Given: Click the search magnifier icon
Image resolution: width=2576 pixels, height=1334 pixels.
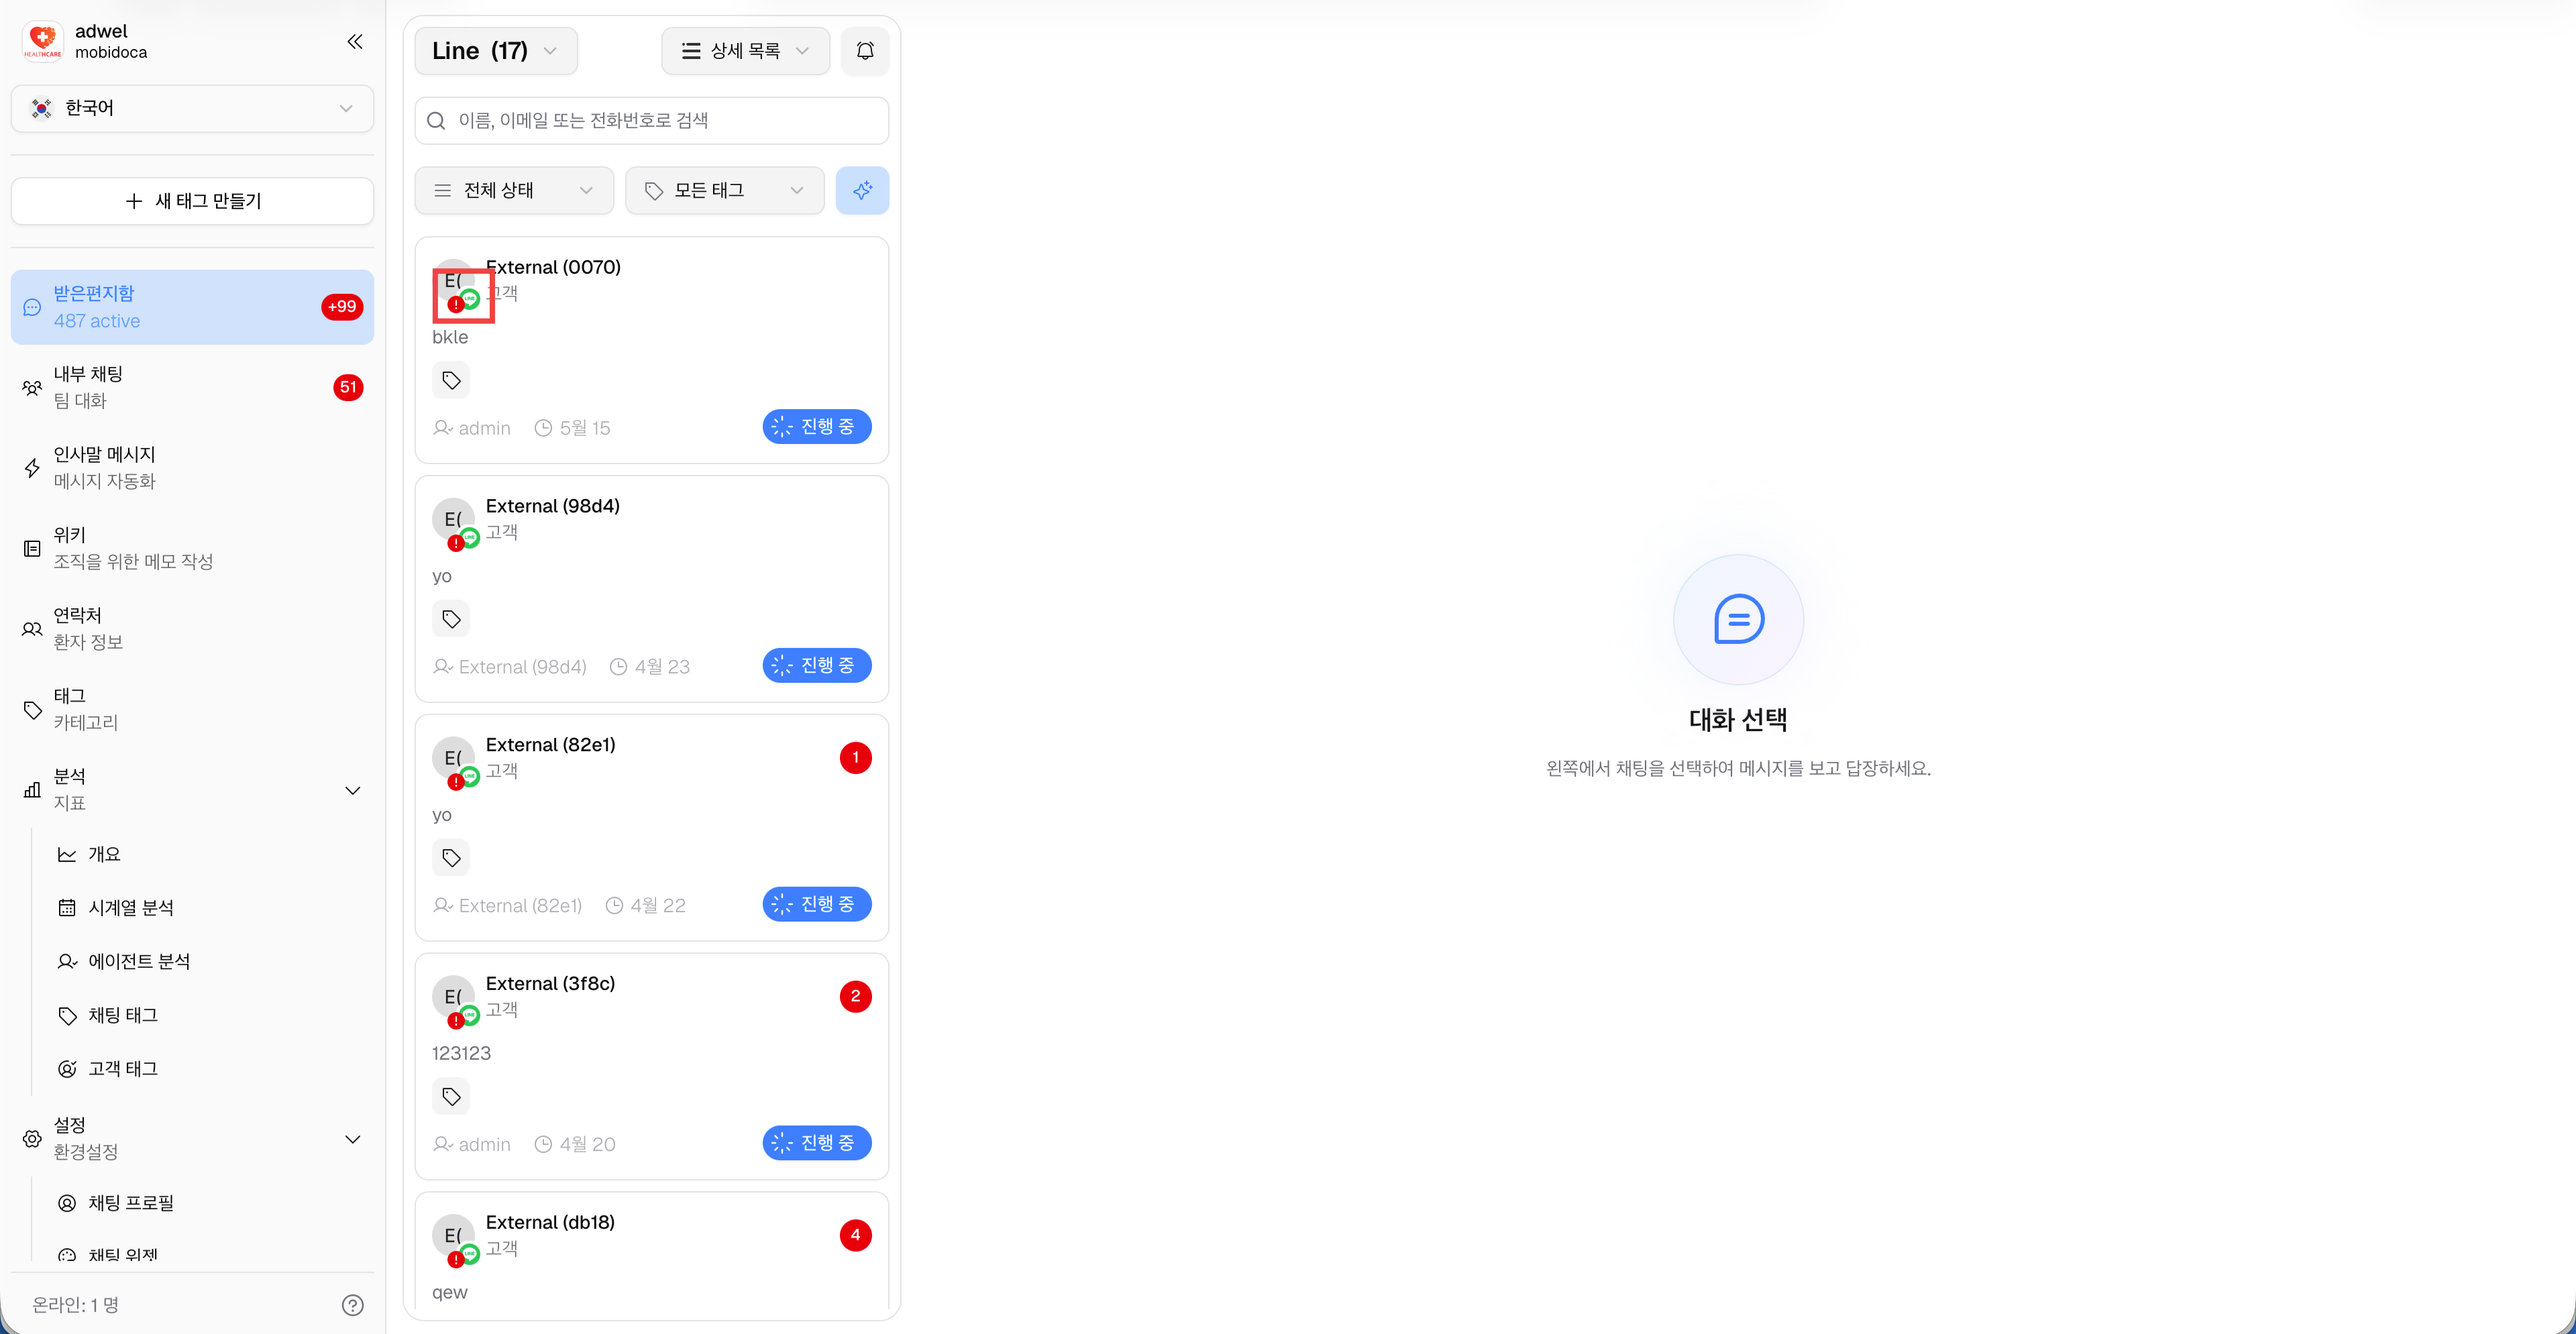Looking at the screenshot, I should click(x=436, y=121).
